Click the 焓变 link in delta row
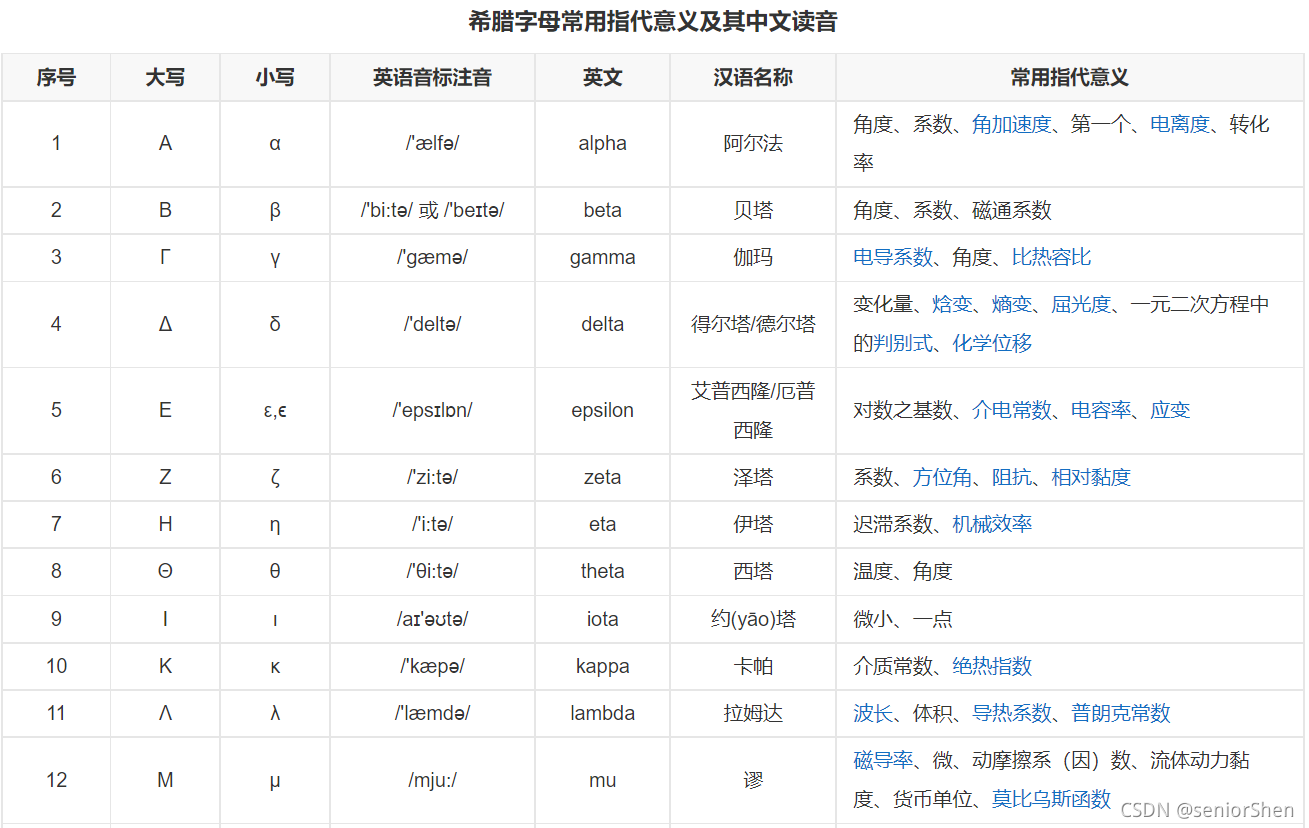 [952, 304]
